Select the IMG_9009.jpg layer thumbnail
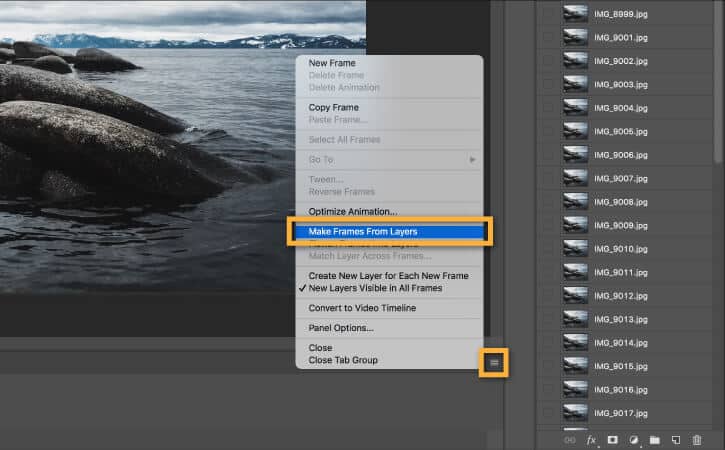 coord(575,225)
